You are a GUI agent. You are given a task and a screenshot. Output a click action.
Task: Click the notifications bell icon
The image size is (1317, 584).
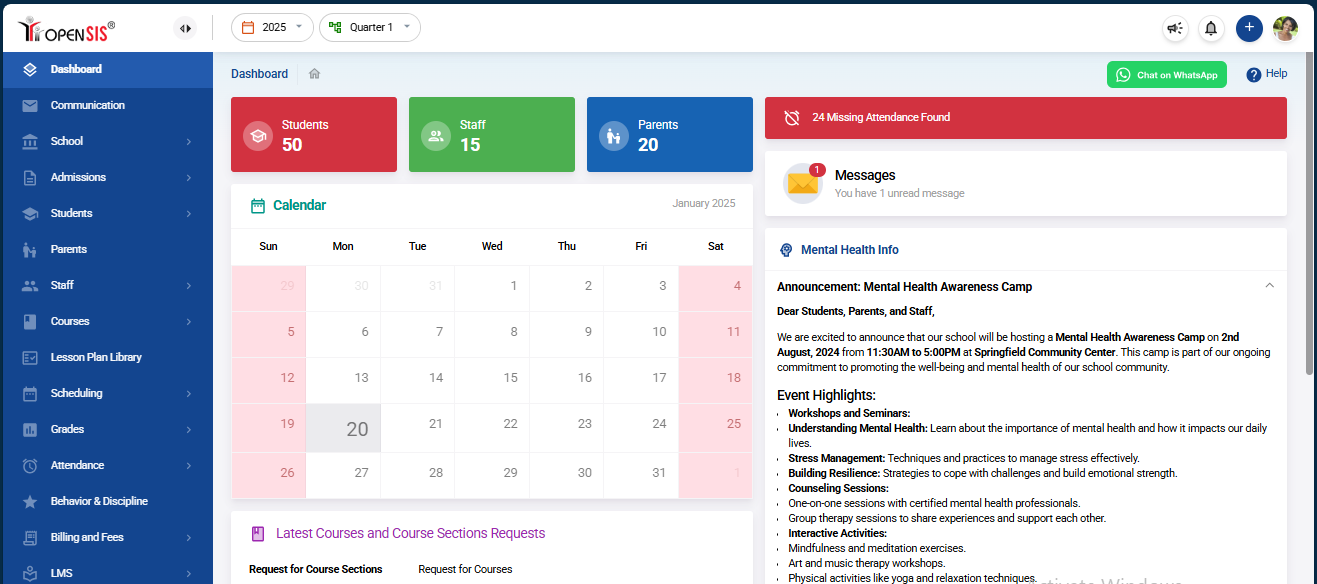[1210, 28]
